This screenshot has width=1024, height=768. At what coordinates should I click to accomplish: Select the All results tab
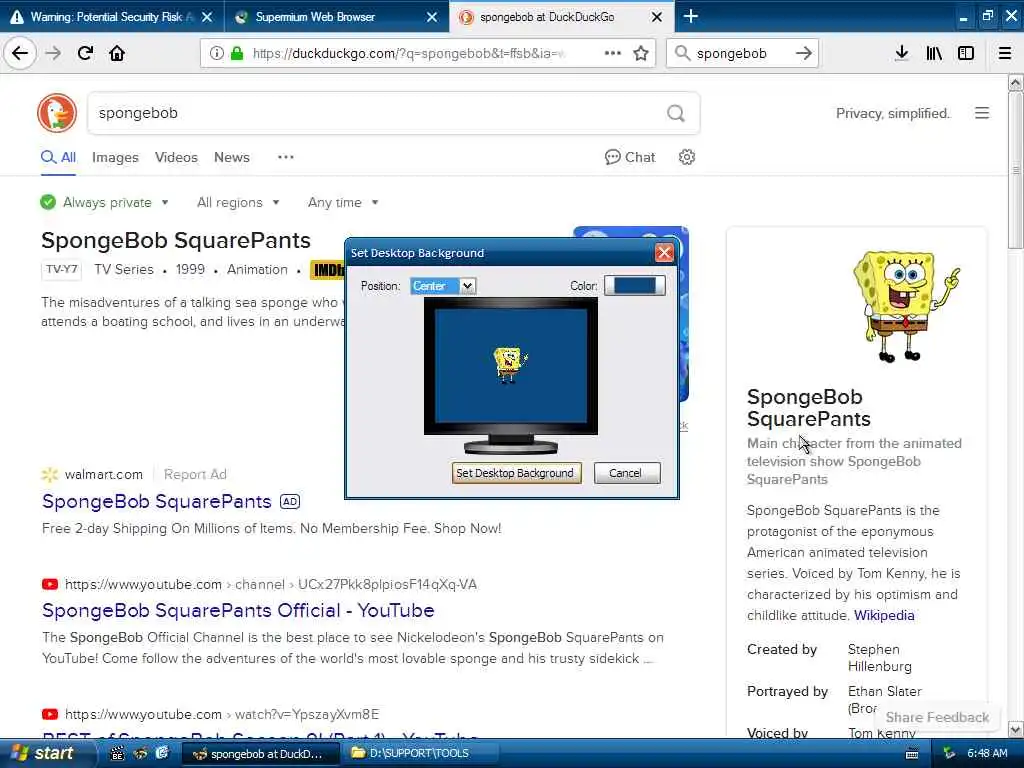tap(59, 157)
